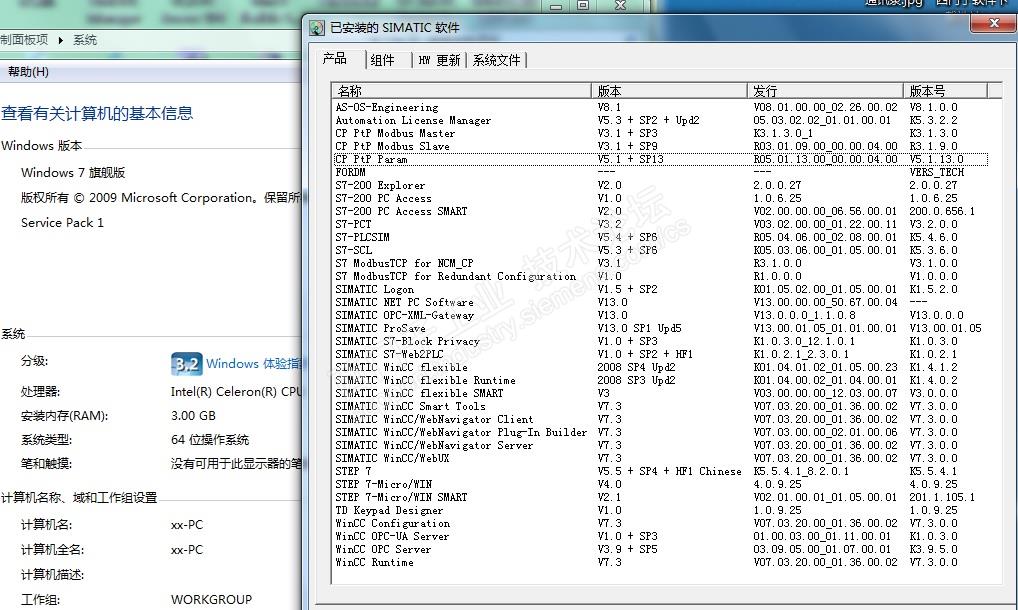
Task: Select the S7-PCT row
Action: [660, 224]
